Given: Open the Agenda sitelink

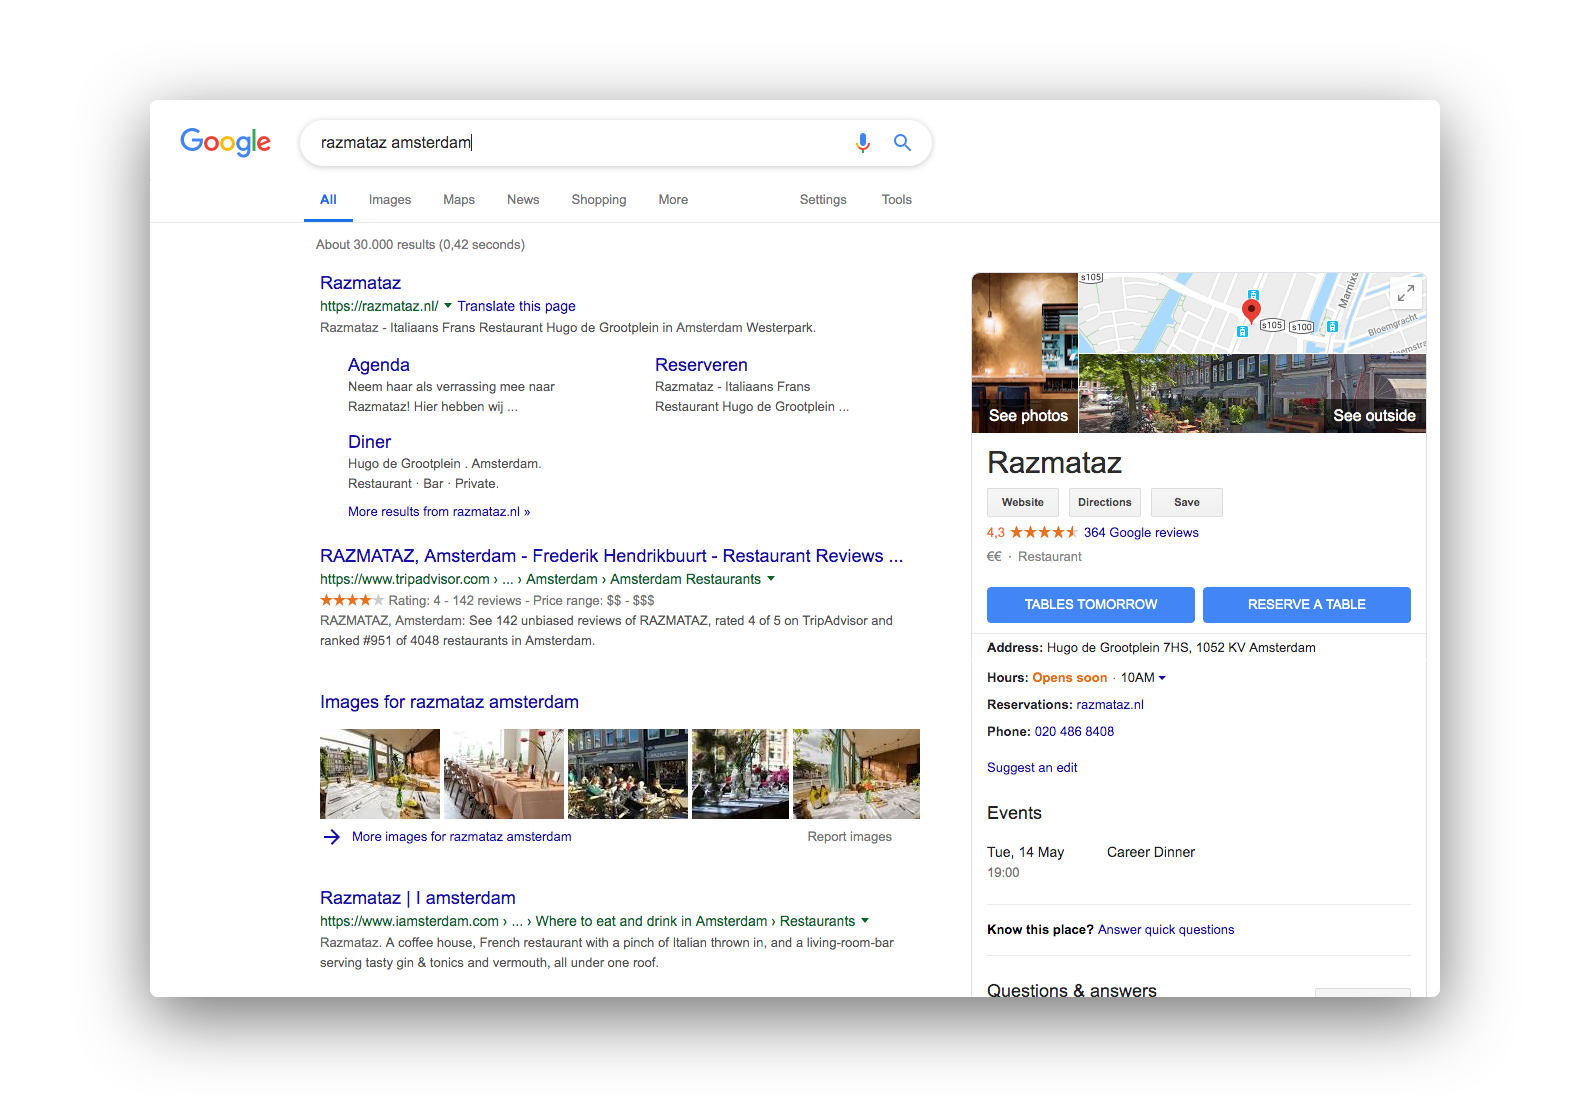Looking at the screenshot, I should (x=379, y=365).
